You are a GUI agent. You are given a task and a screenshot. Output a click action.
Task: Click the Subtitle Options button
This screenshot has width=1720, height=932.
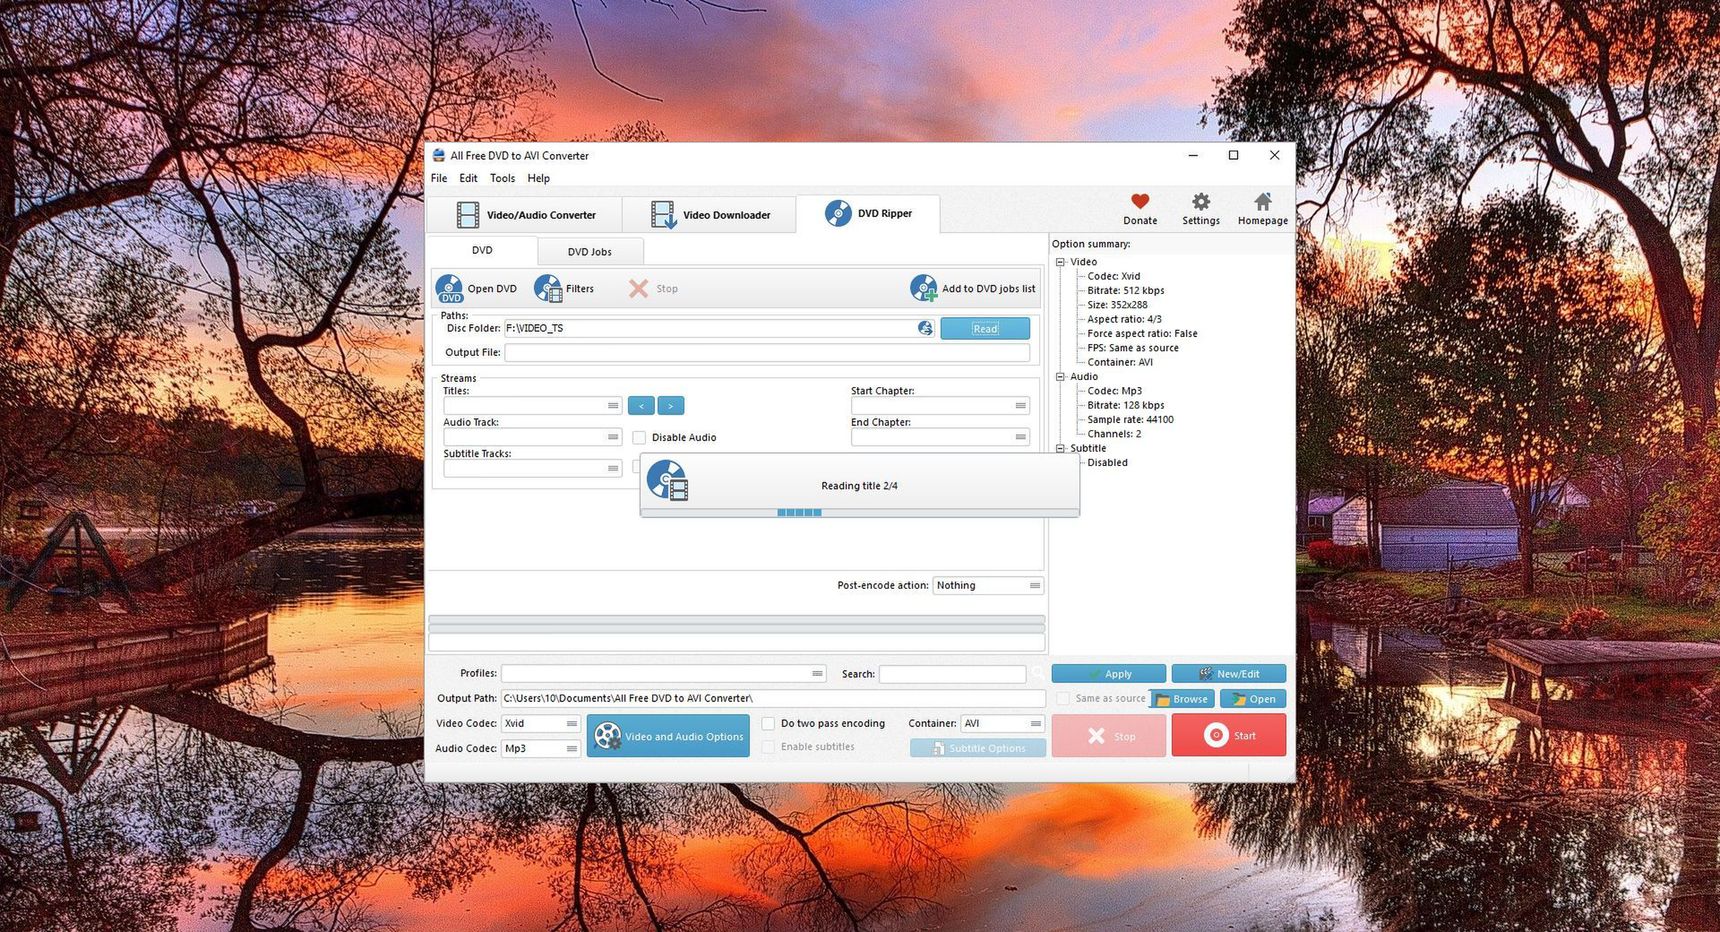(x=978, y=748)
